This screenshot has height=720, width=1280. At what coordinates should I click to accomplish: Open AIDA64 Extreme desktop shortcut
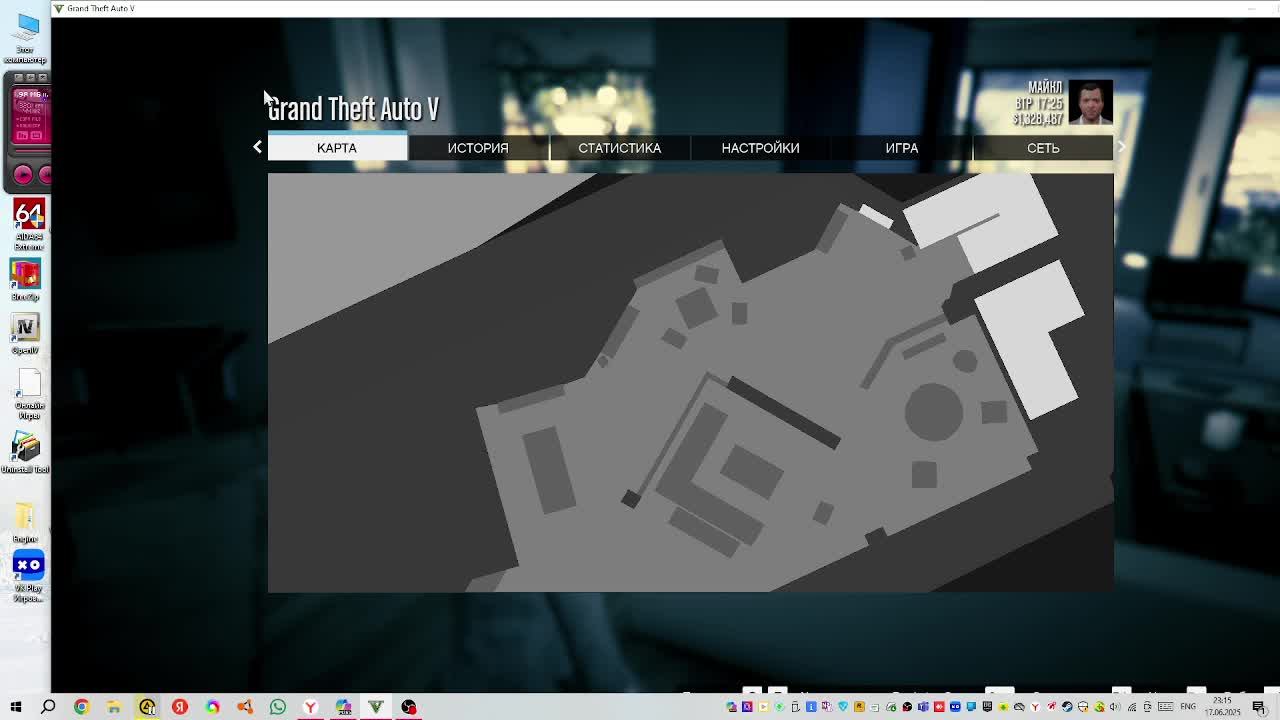[28, 225]
